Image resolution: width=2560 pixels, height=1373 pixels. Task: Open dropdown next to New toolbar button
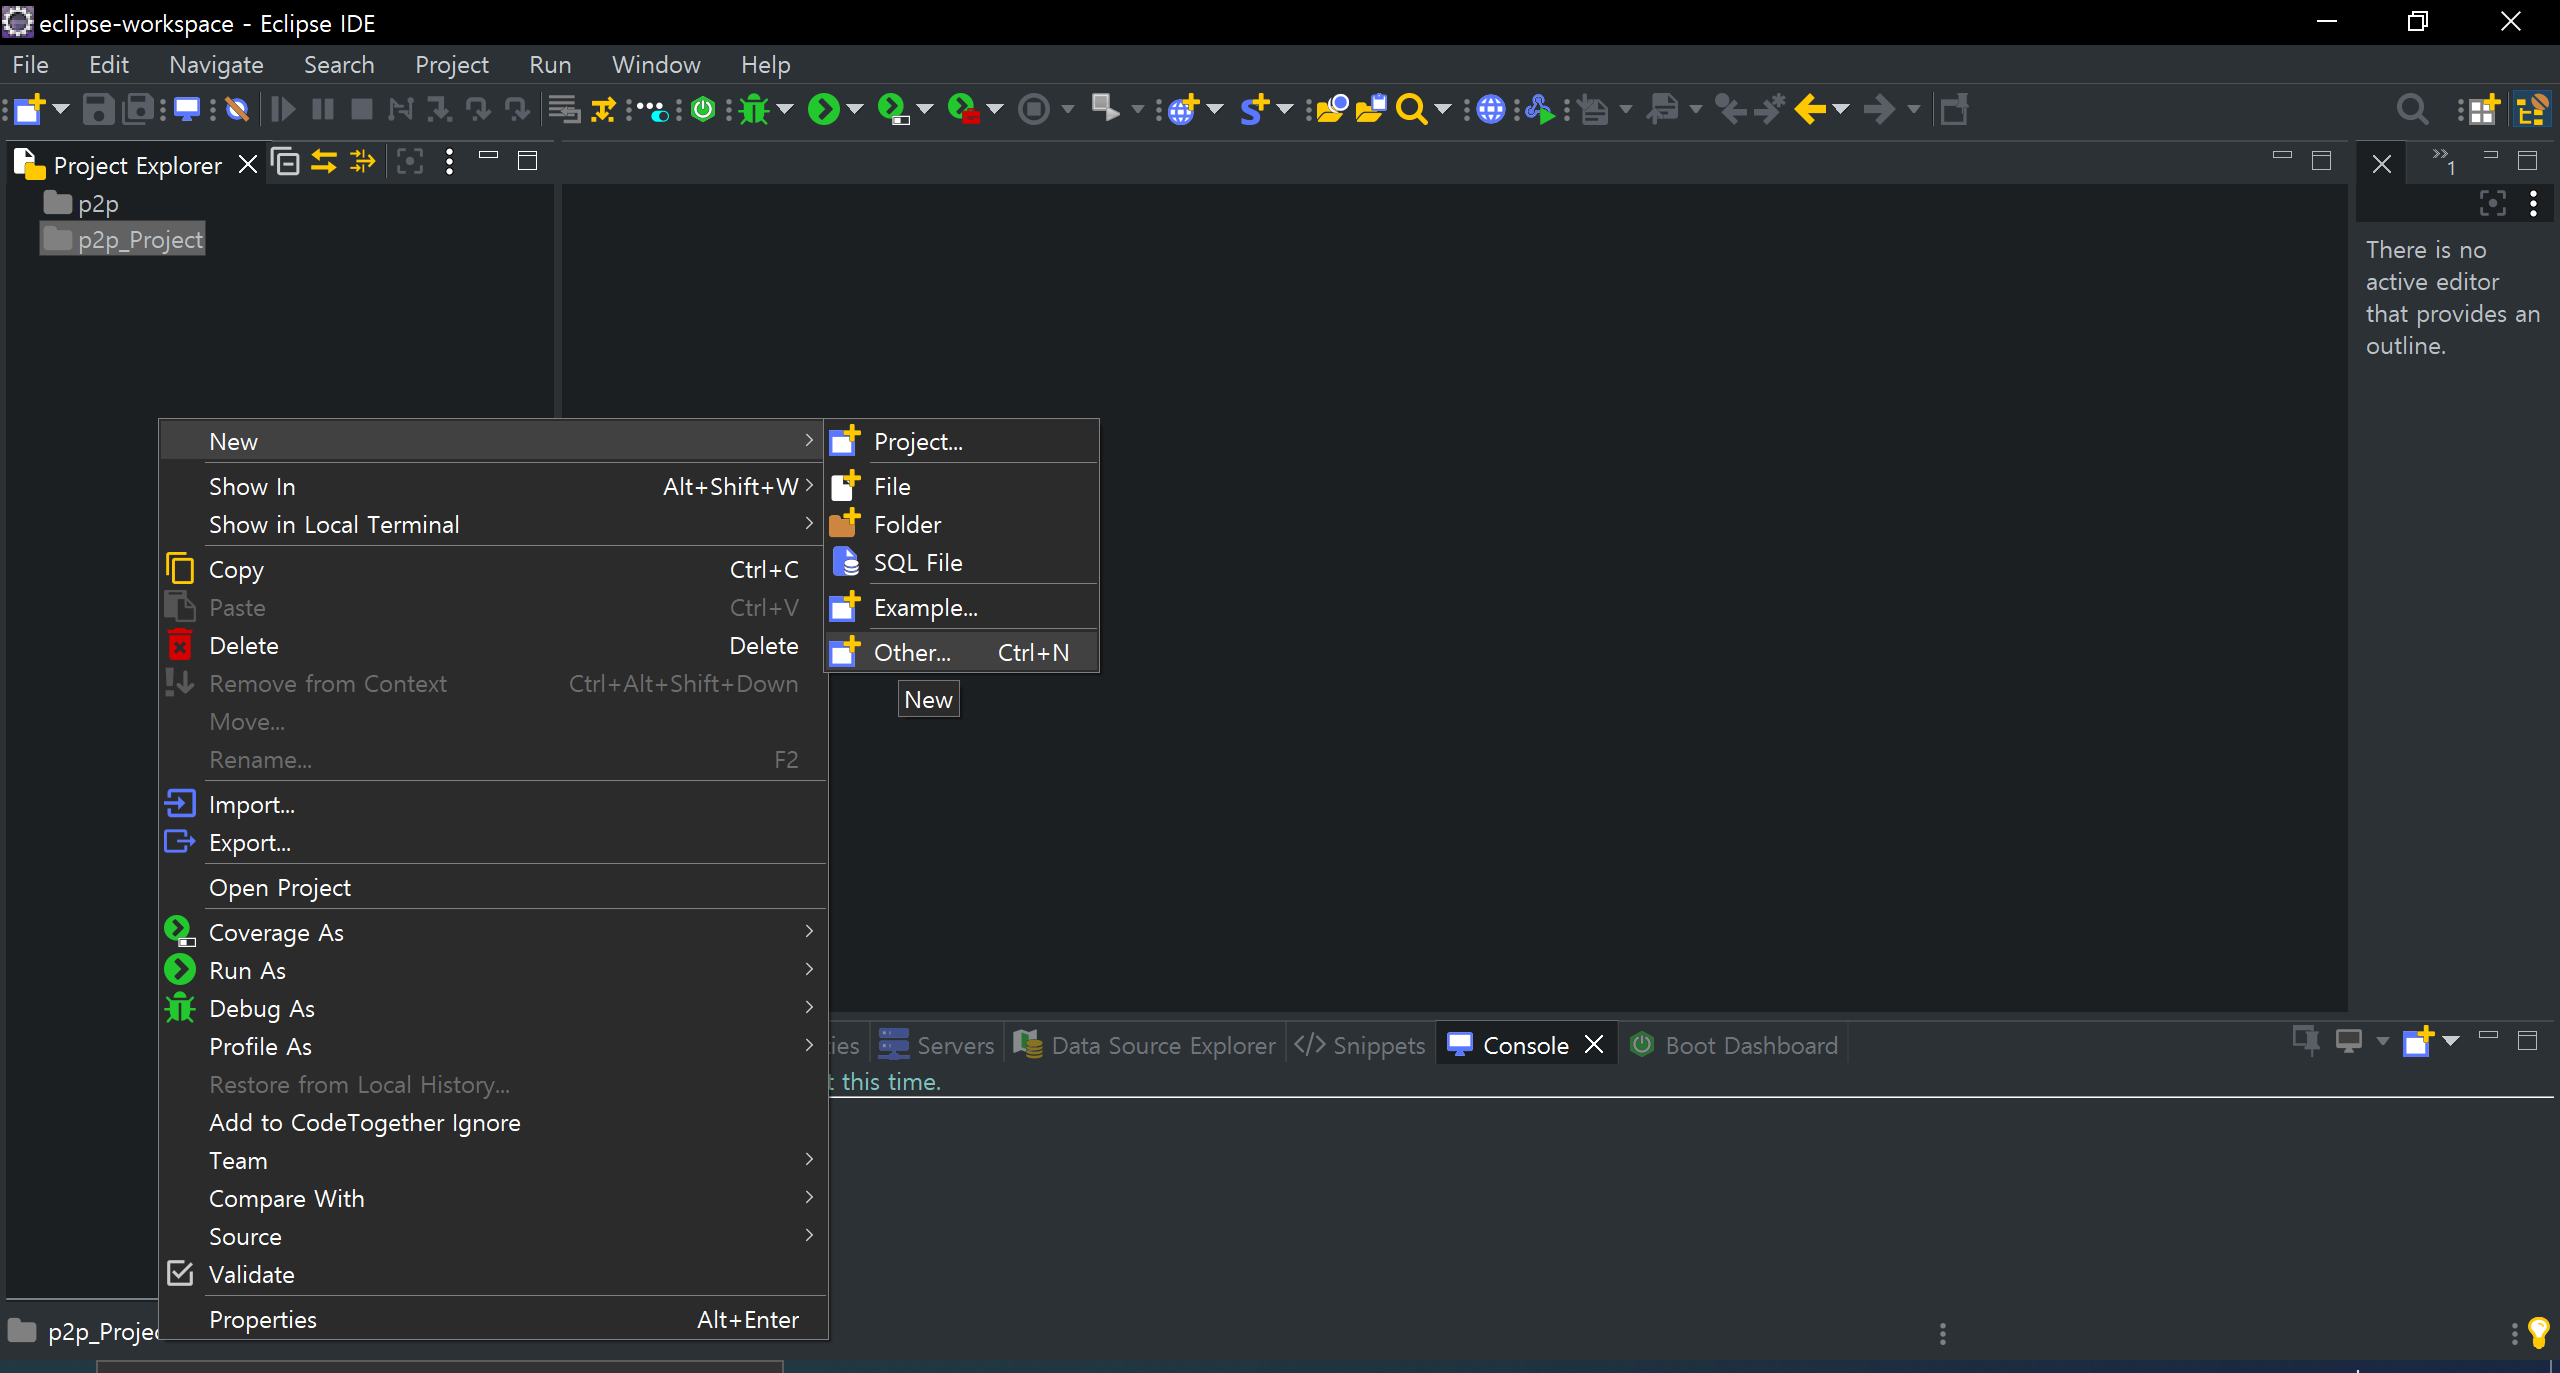[61, 109]
